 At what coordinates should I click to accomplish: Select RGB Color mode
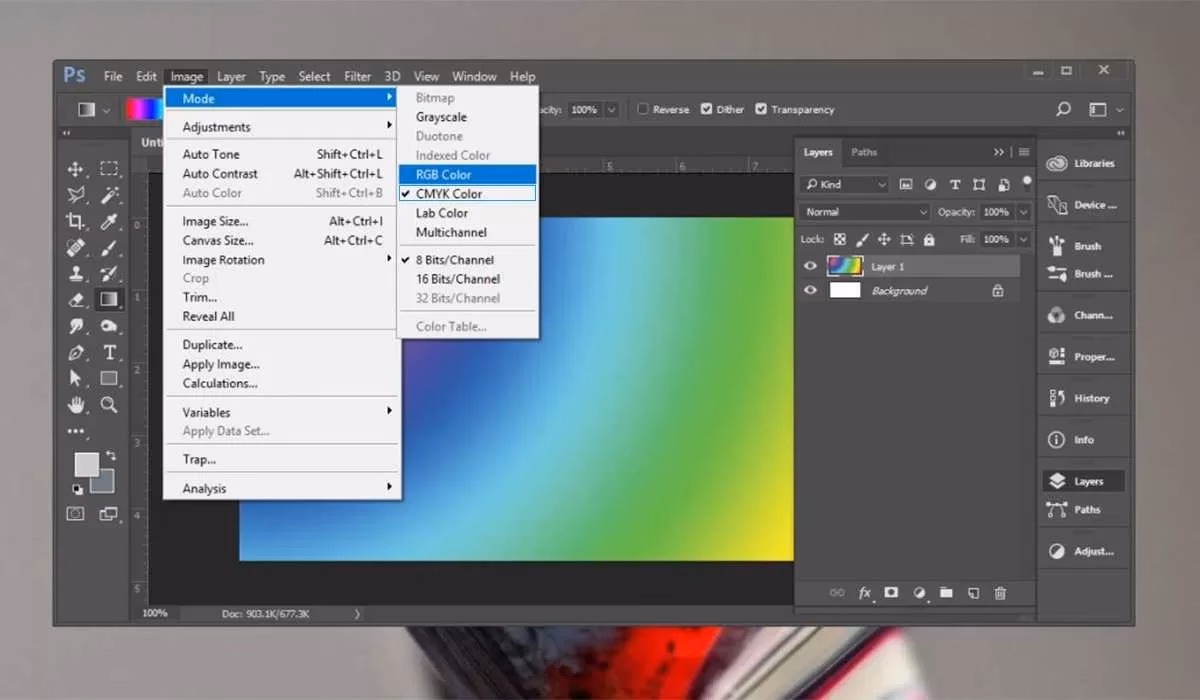point(443,174)
